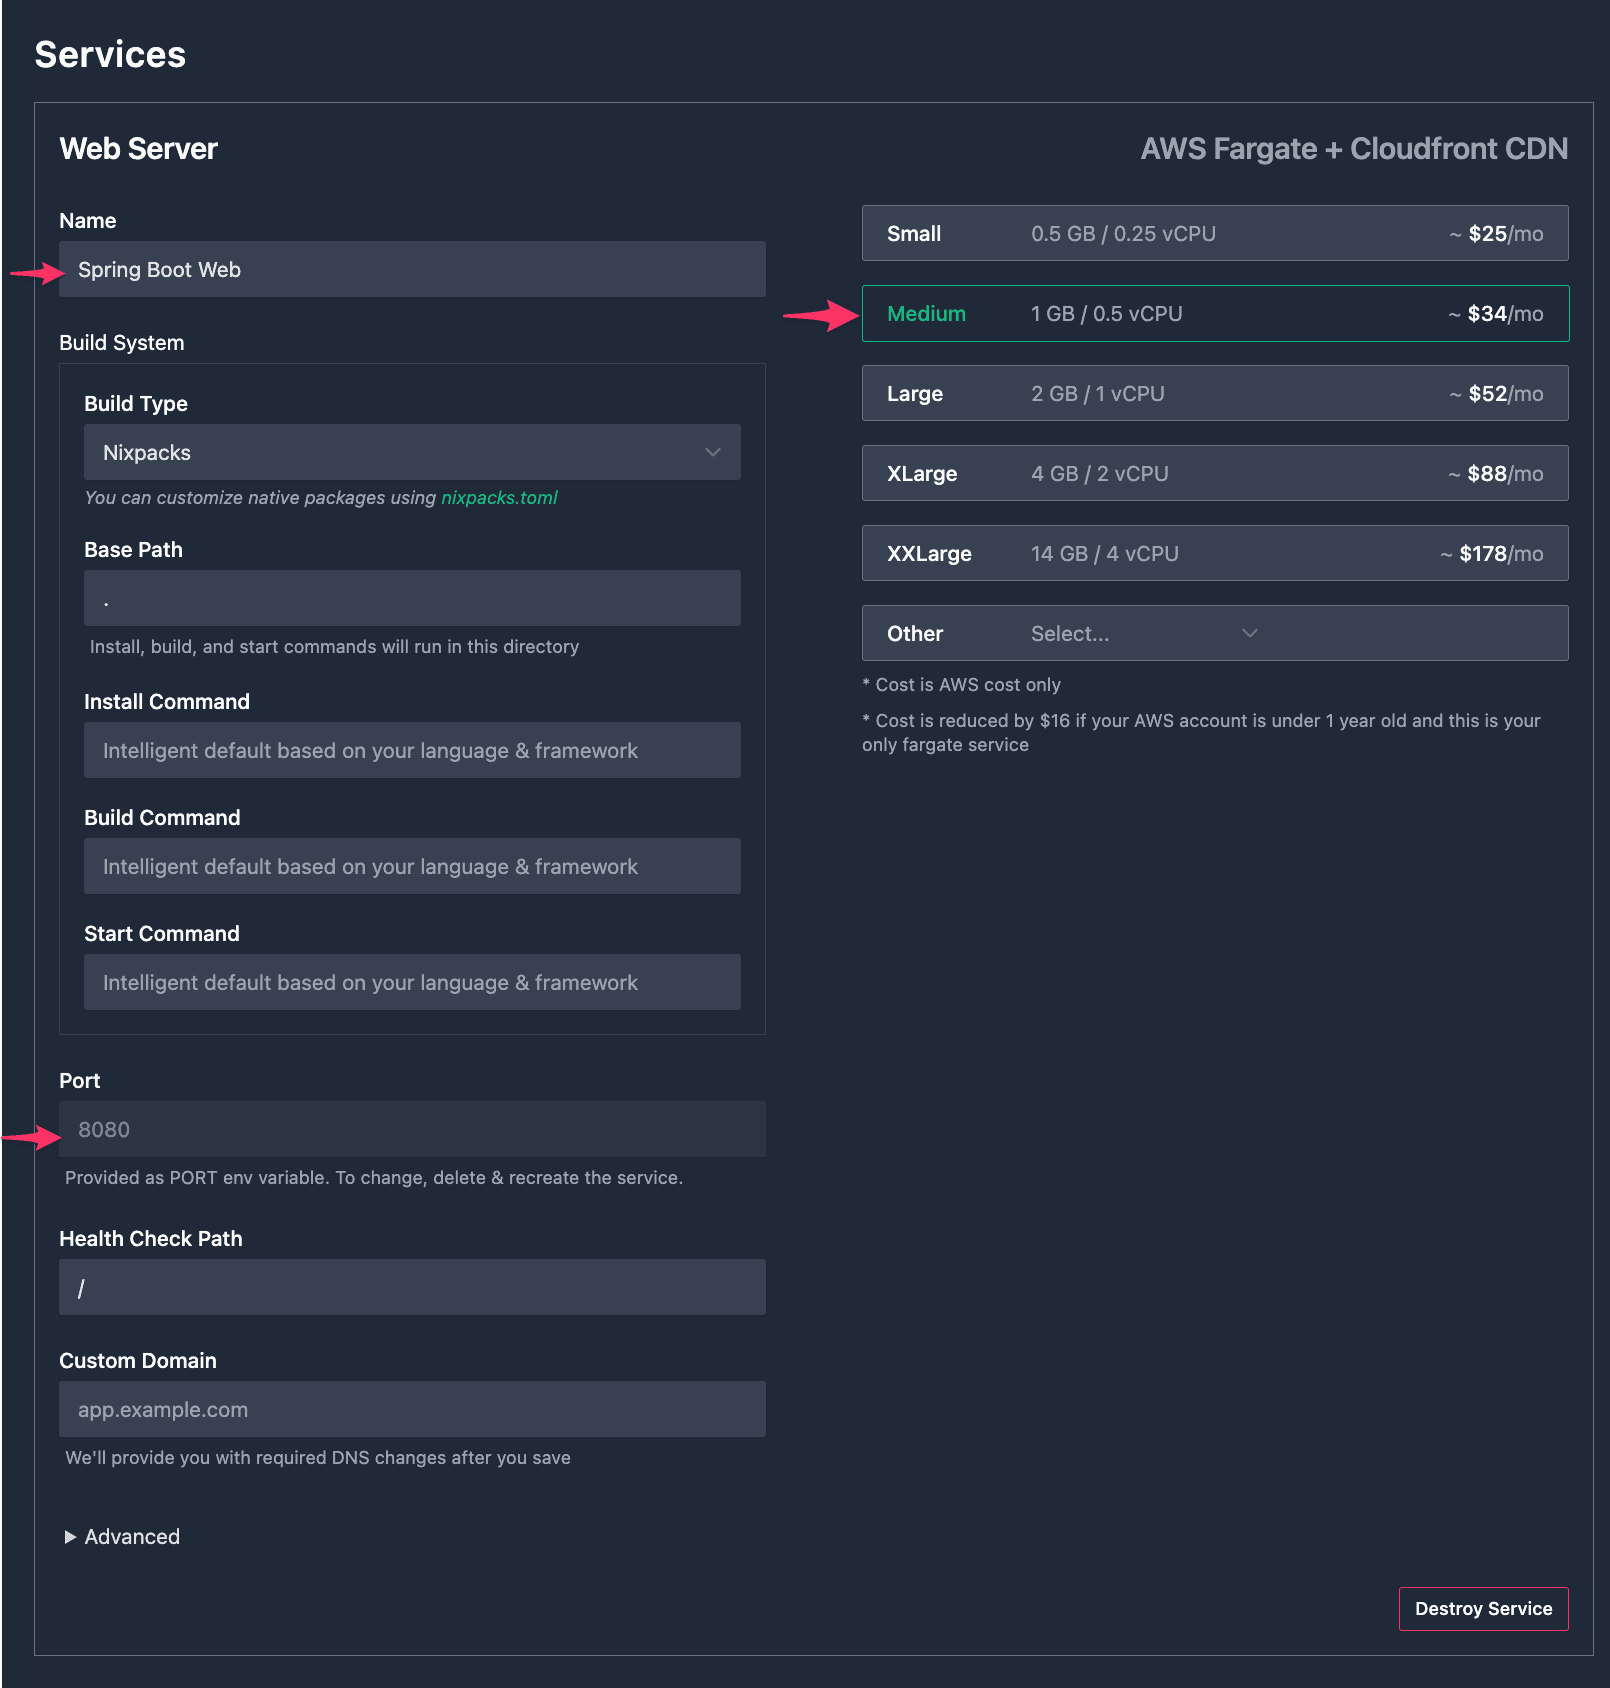This screenshot has height=1688, width=1610.
Task: Pick the Large 2 GB / 1 vCPU plan
Action: click(1214, 393)
